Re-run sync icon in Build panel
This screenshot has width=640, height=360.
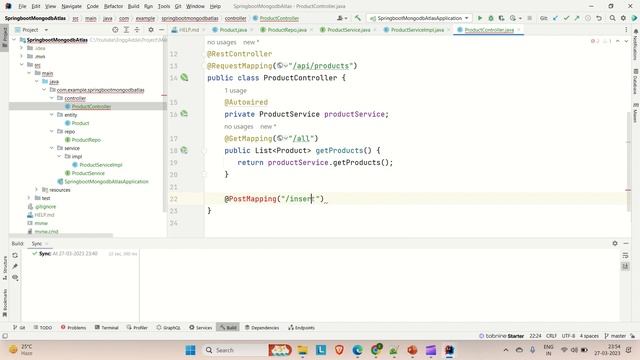coord(15,255)
